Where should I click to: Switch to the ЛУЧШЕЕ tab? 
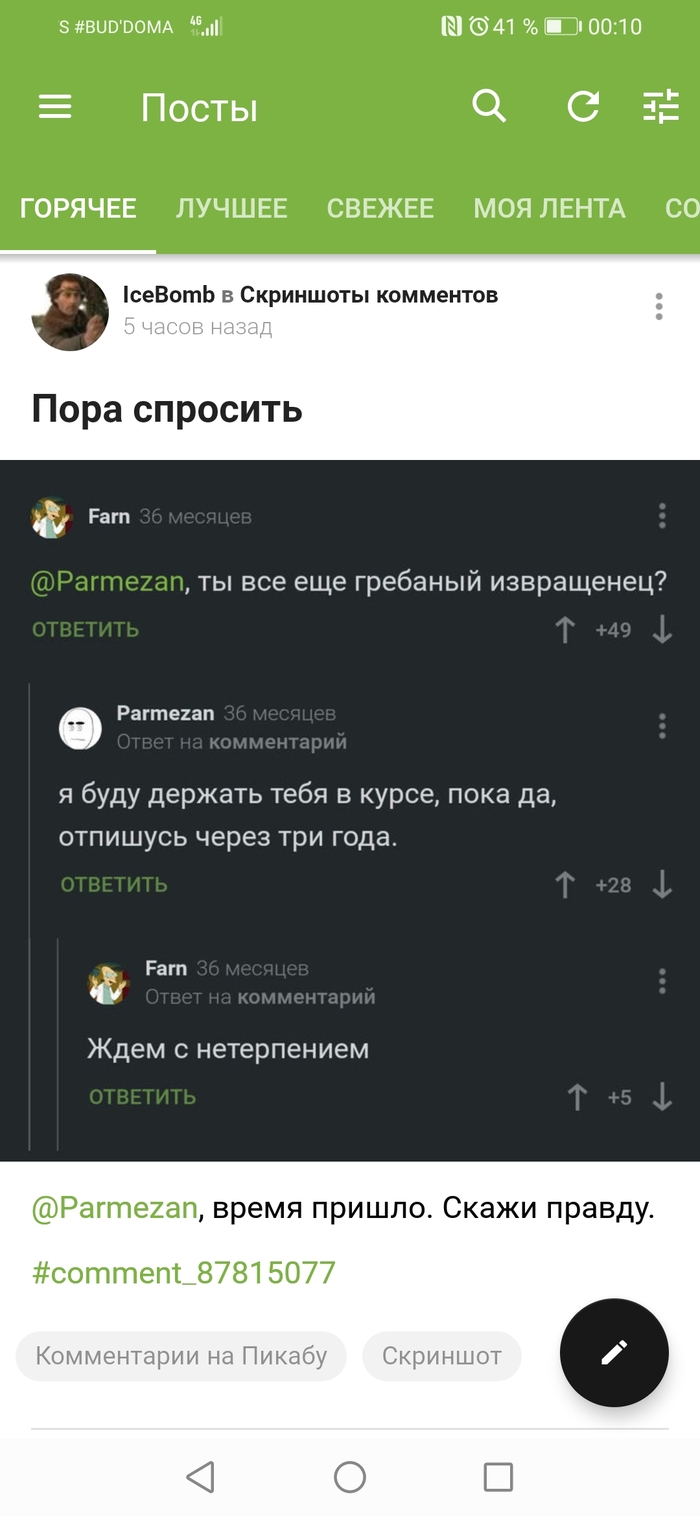point(232,208)
